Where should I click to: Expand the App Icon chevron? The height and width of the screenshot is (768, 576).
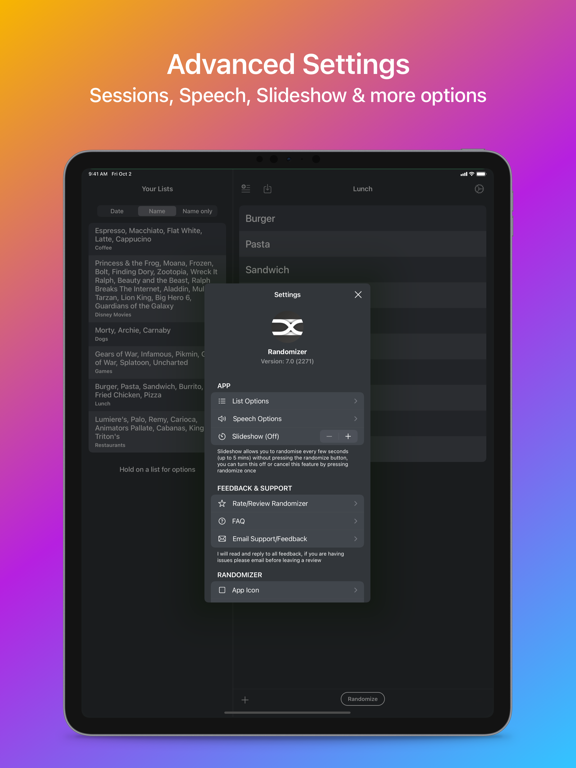[x=356, y=590]
